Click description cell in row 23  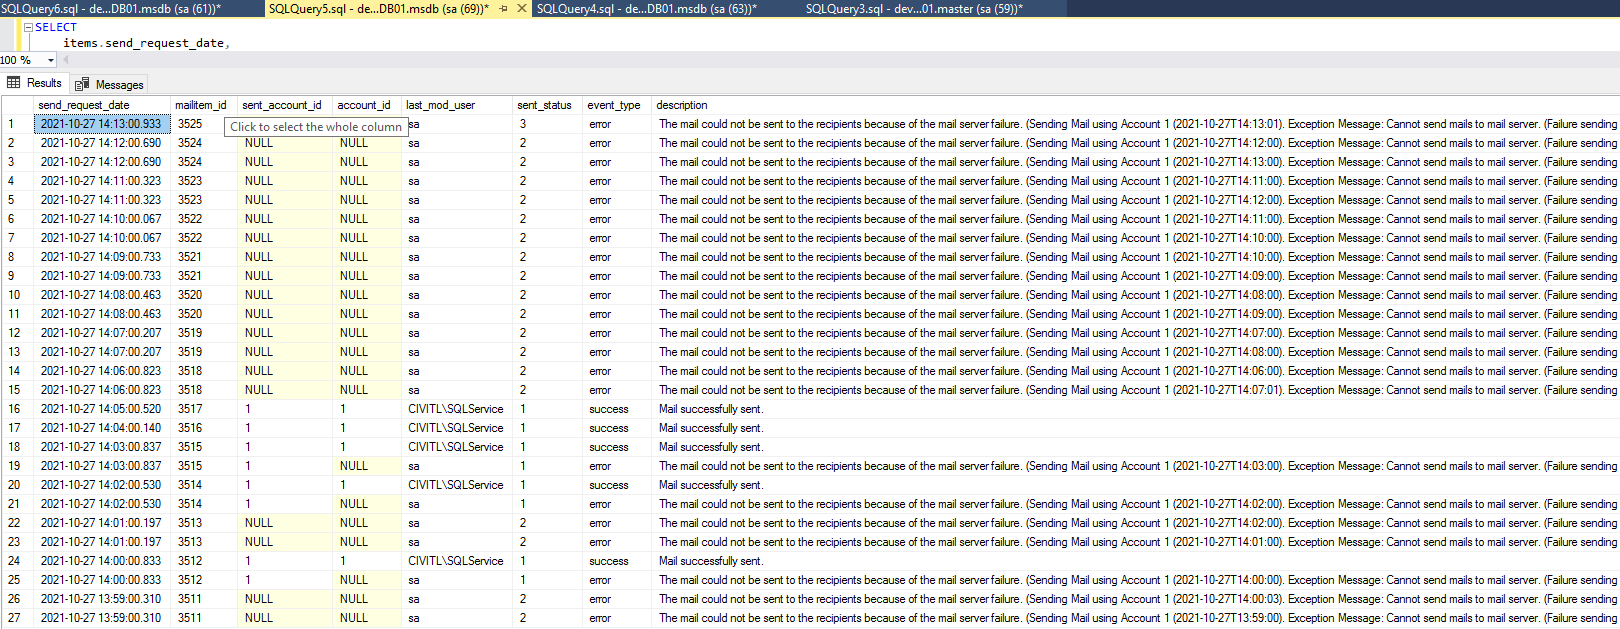point(1135,542)
